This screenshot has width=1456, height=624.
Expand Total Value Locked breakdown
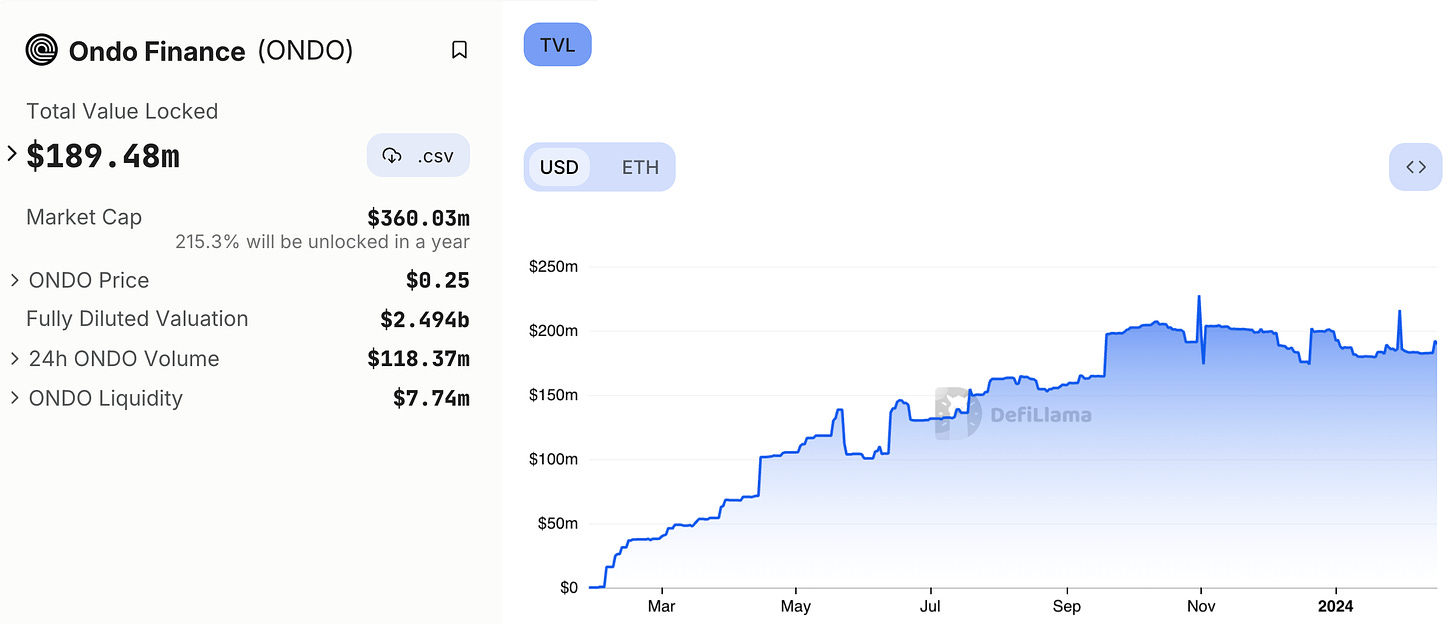pyautogui.click(x=12, y=154)
